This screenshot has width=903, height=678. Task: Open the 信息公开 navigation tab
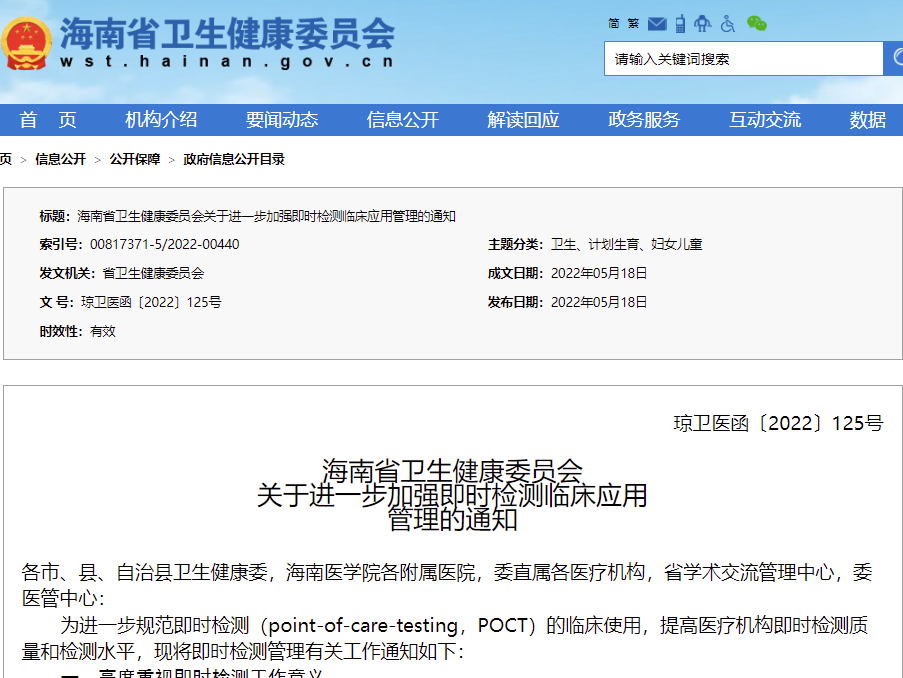pyautogui.click(x=403, y=120)
